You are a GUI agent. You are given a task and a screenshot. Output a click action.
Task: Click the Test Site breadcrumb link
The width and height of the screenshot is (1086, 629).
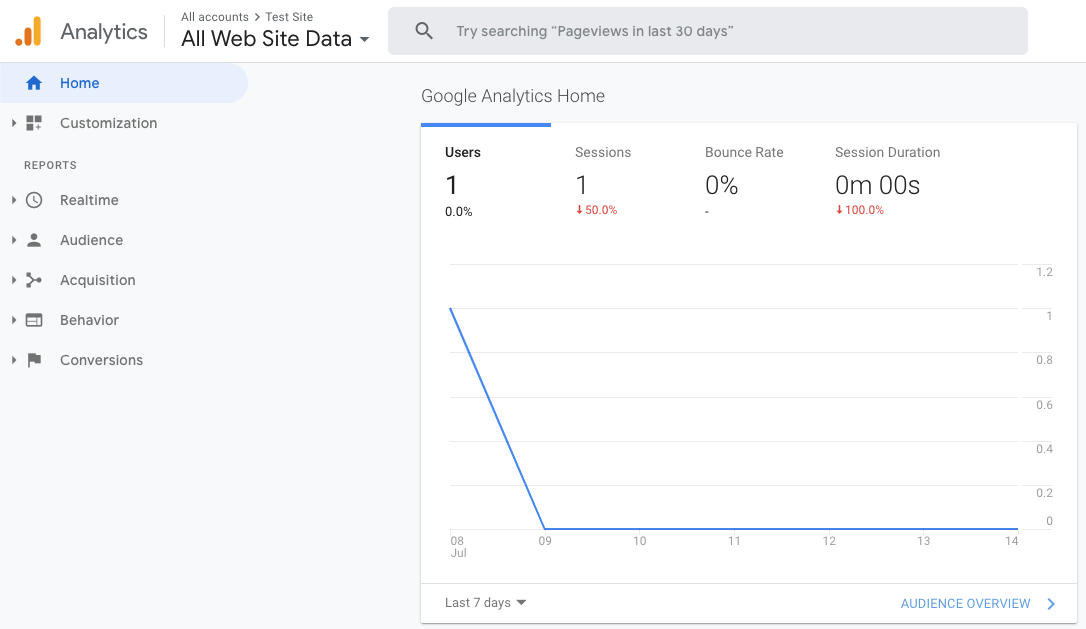pyautogui.click(x=289, y=17)
